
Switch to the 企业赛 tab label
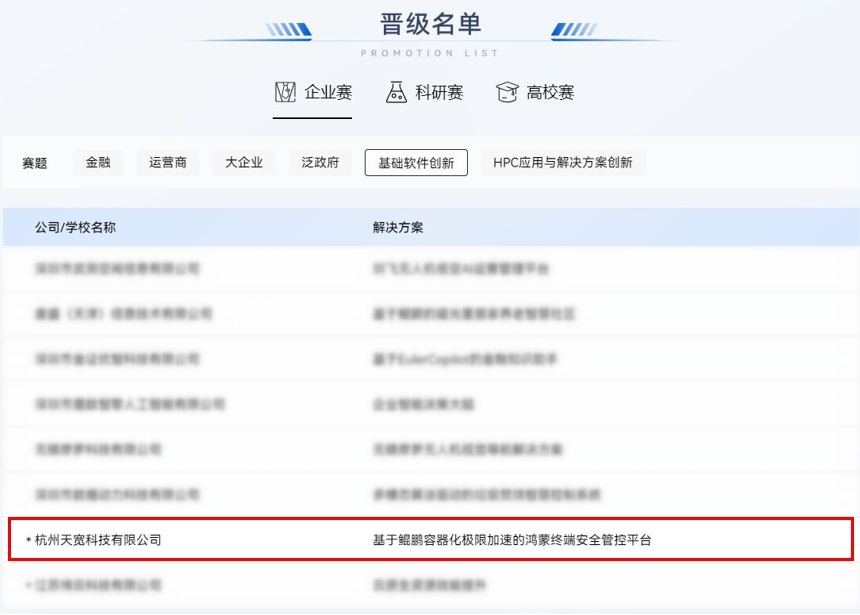(x=328, y=93)
